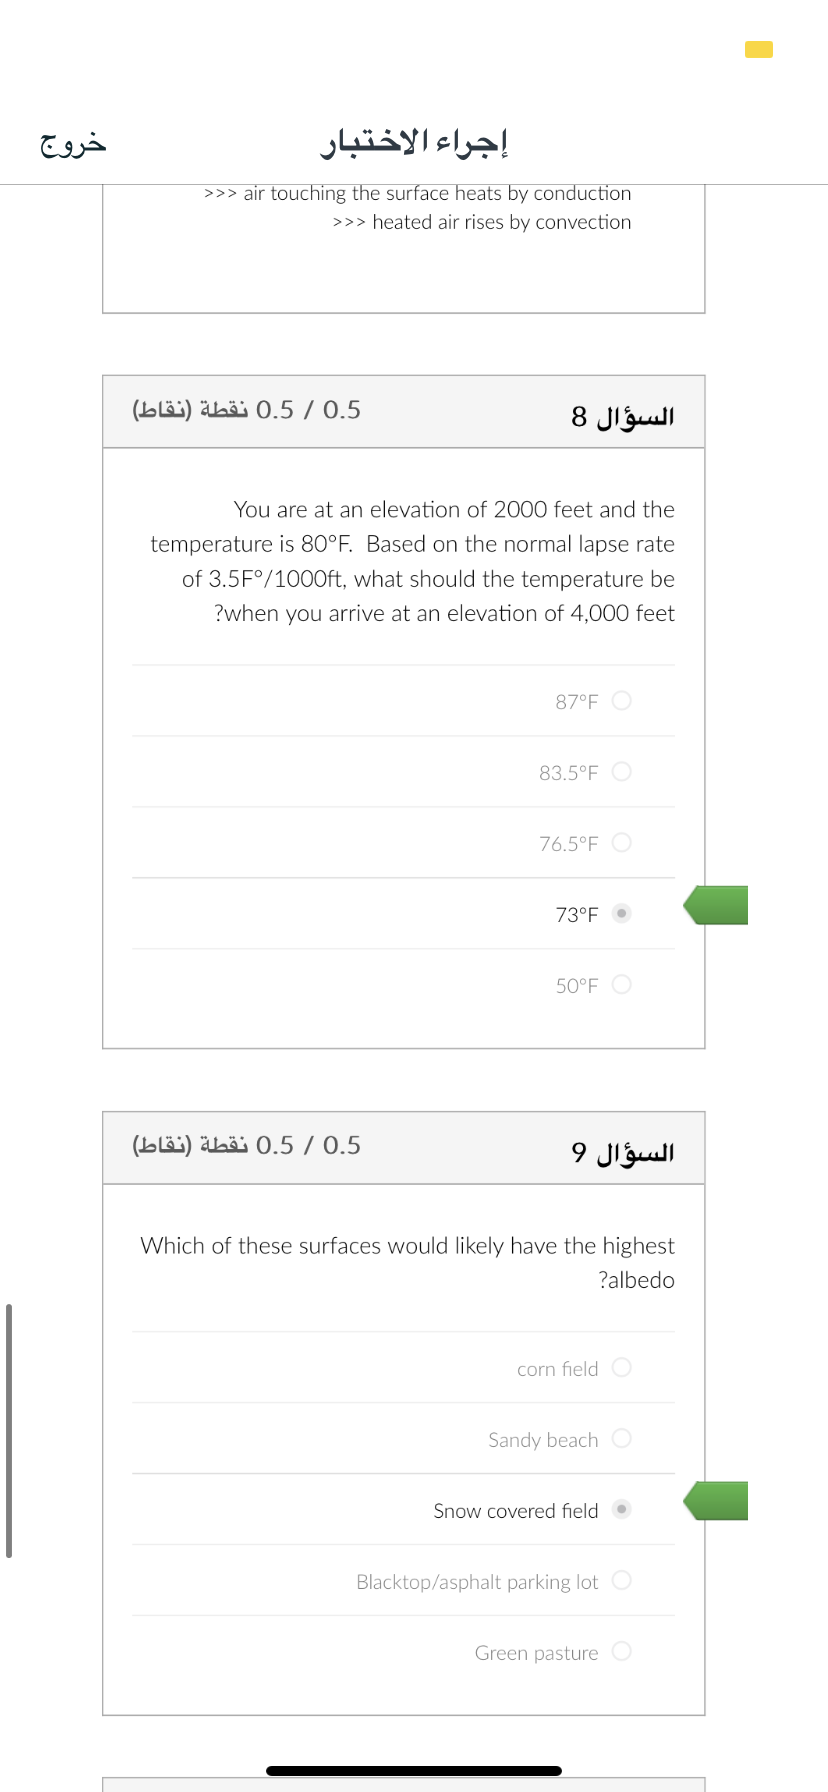Image resolution: width=828 pixels, height=1792 pixels.
Task: Click the vertical scrollbar on left edge
Action: (9, 1430)
